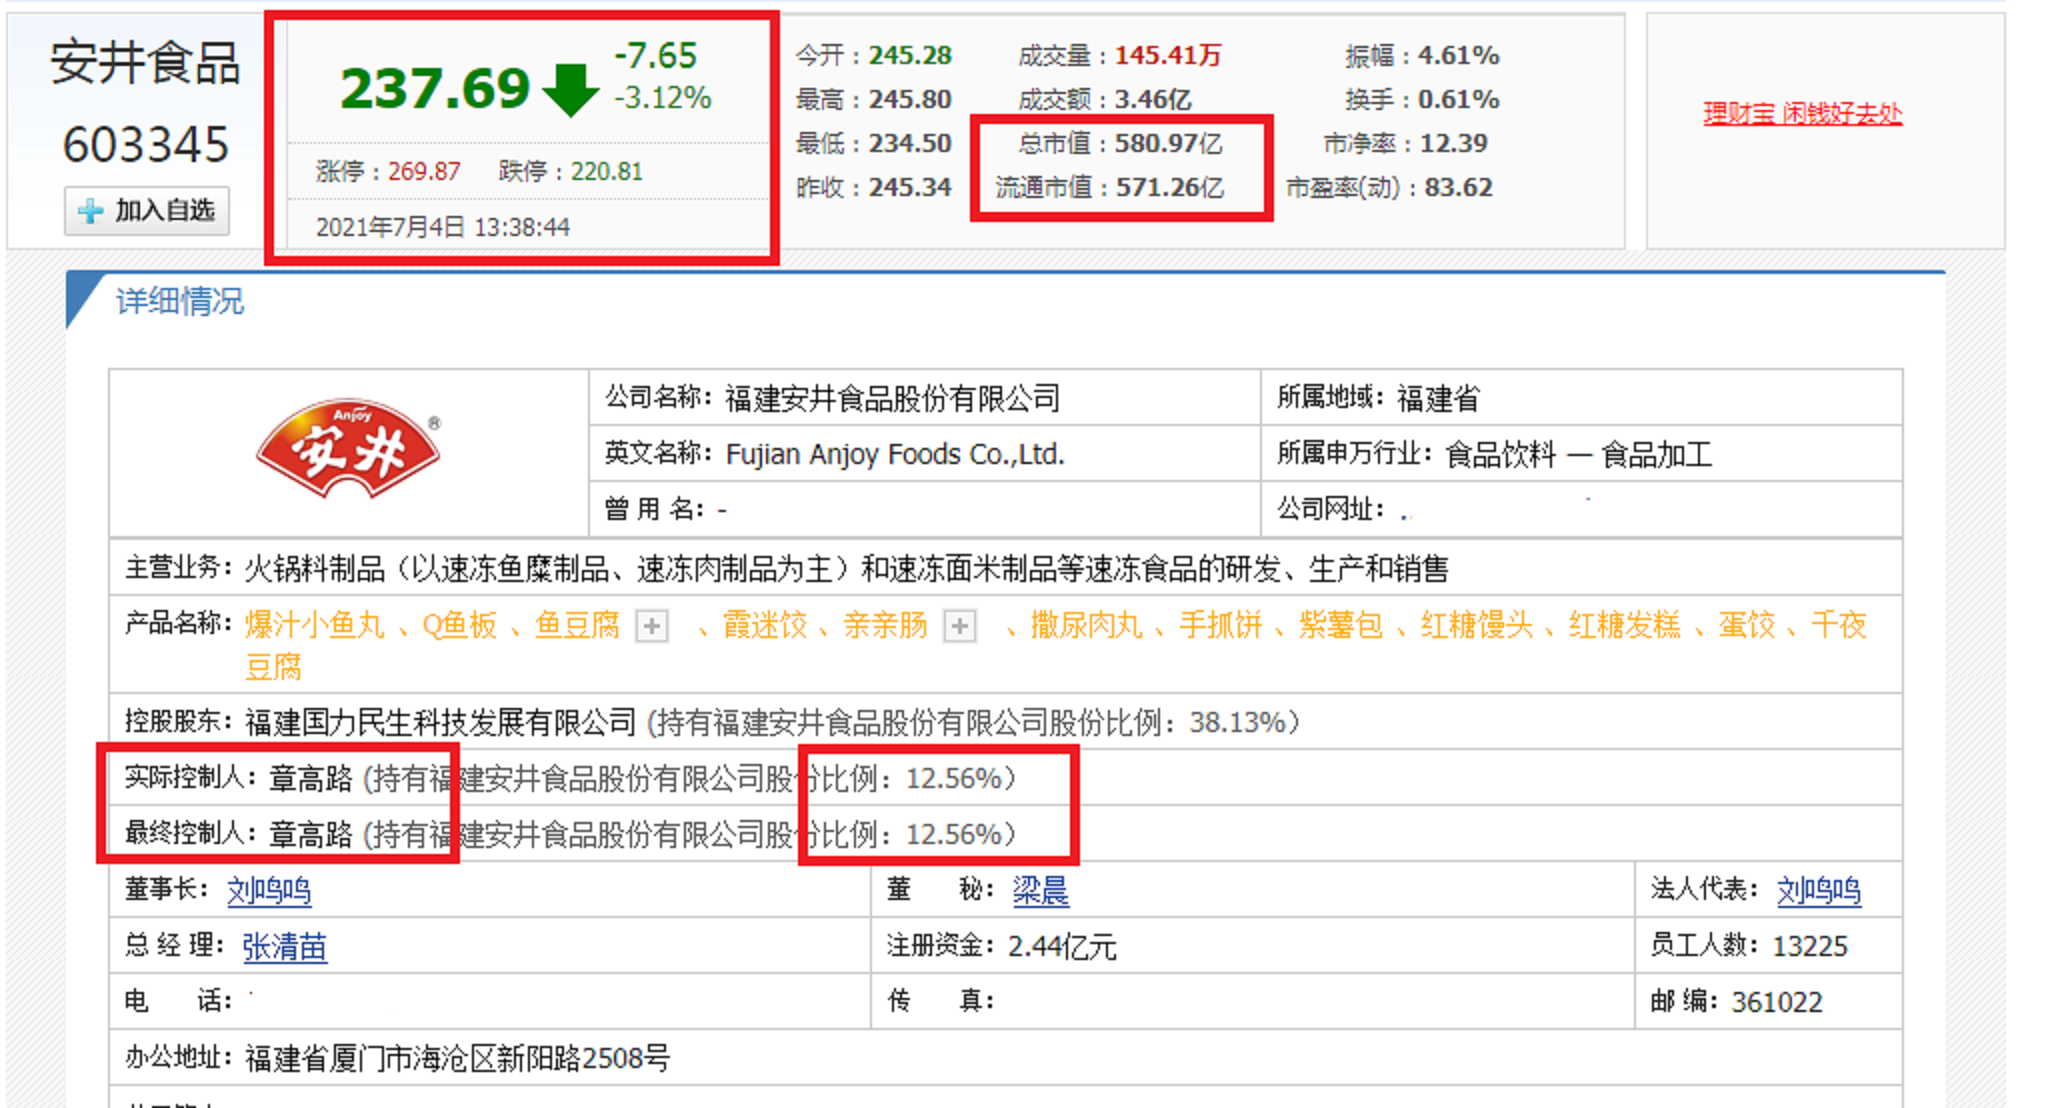Viewport: 2046px width, 1108px height.
Task: Open general manager 张清苗 link
Action: (285, 946)
